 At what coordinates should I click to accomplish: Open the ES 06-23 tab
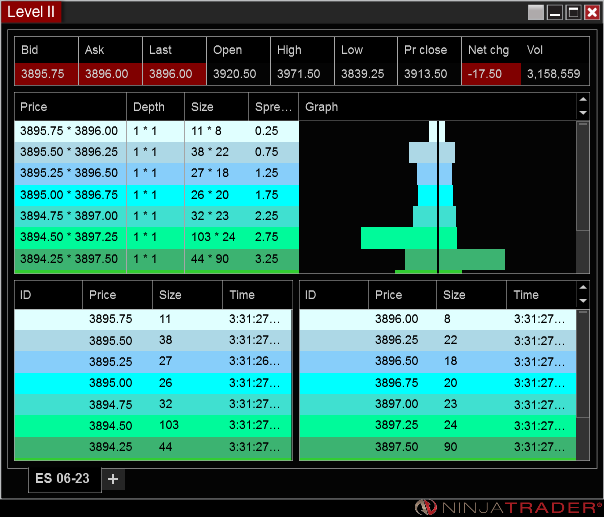pos(65,479)
